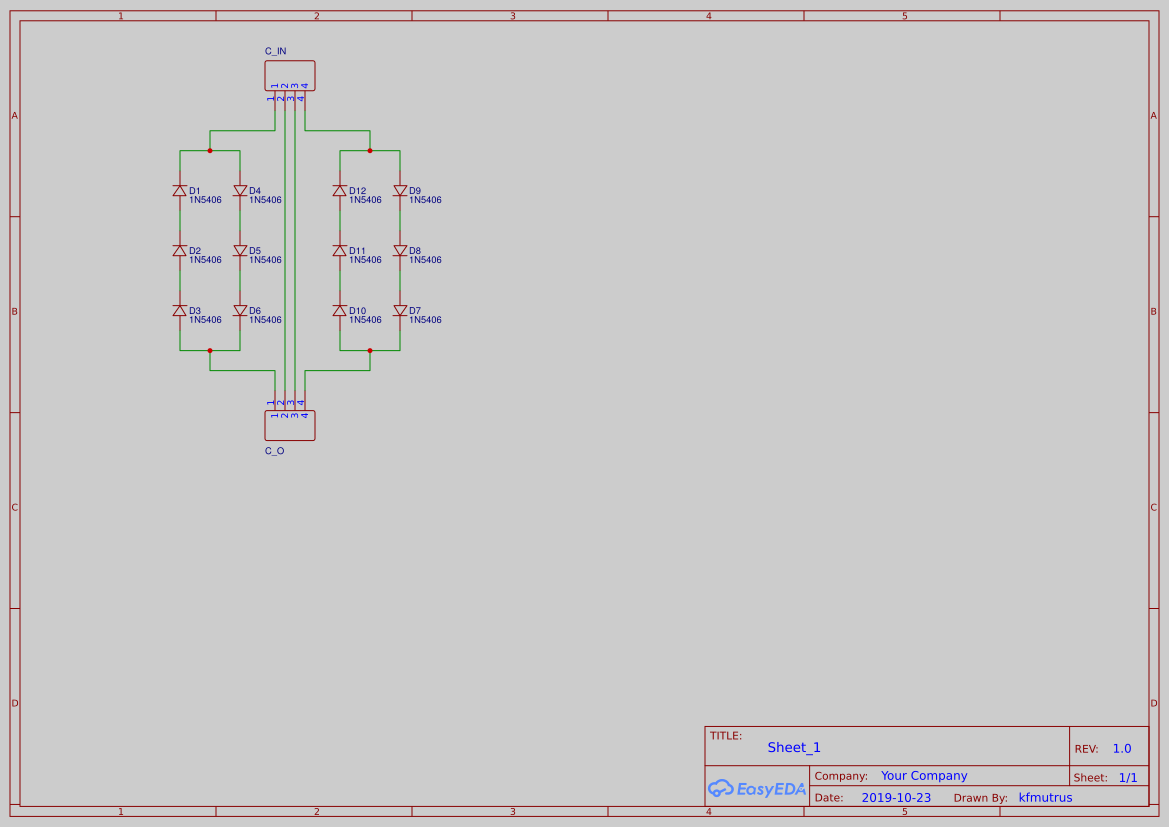Viewport: 1169px width, 827px height.
Task: Select the C_IN connector symbol
Action: [x=288, y=75]
